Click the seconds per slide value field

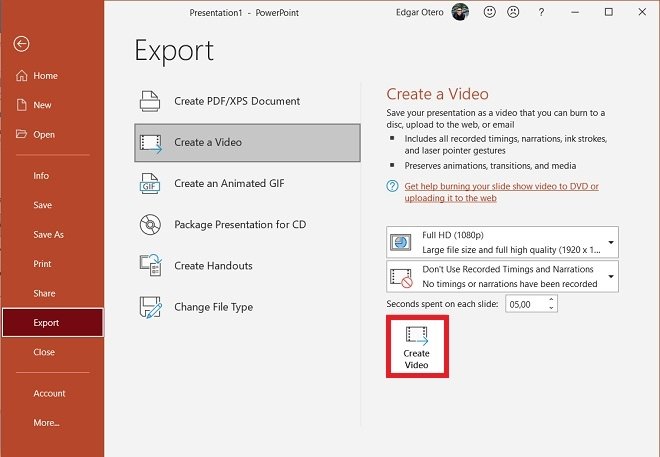coord(526,304)
